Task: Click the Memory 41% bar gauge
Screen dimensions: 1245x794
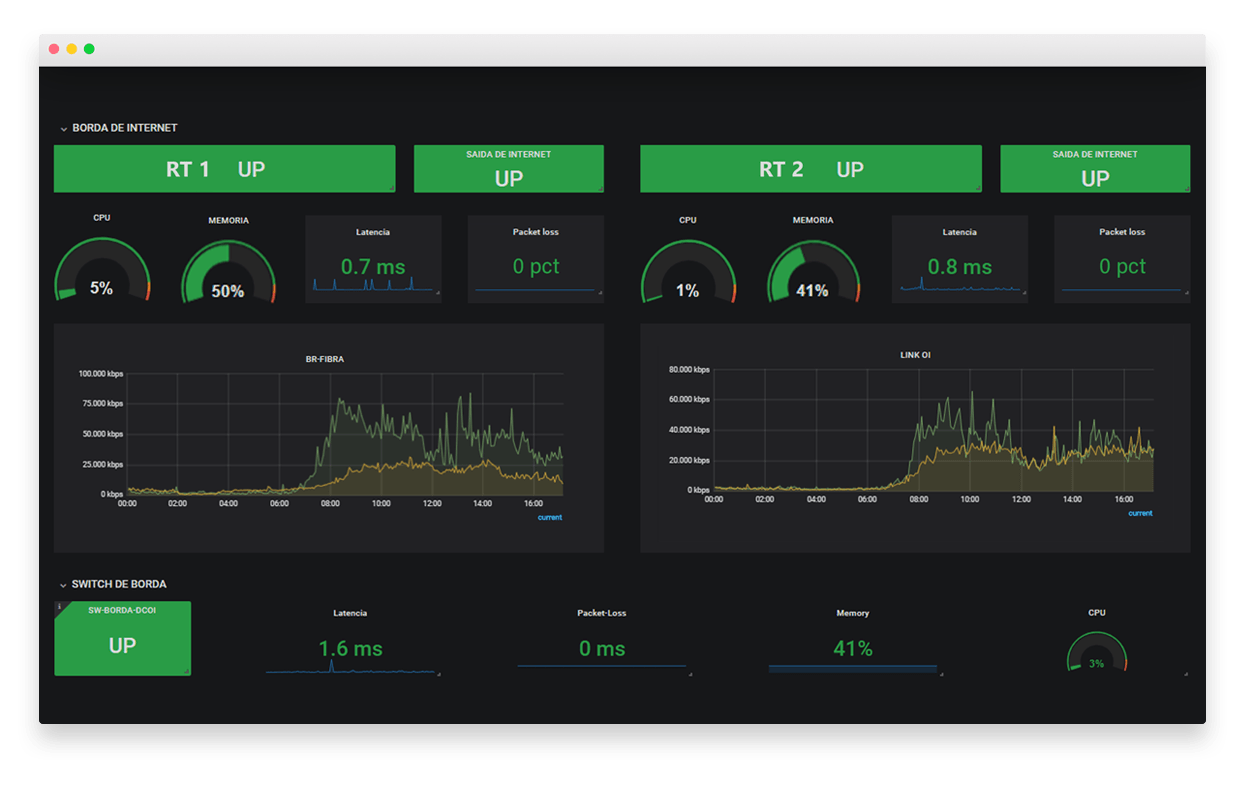Action: tap(852, 650)
